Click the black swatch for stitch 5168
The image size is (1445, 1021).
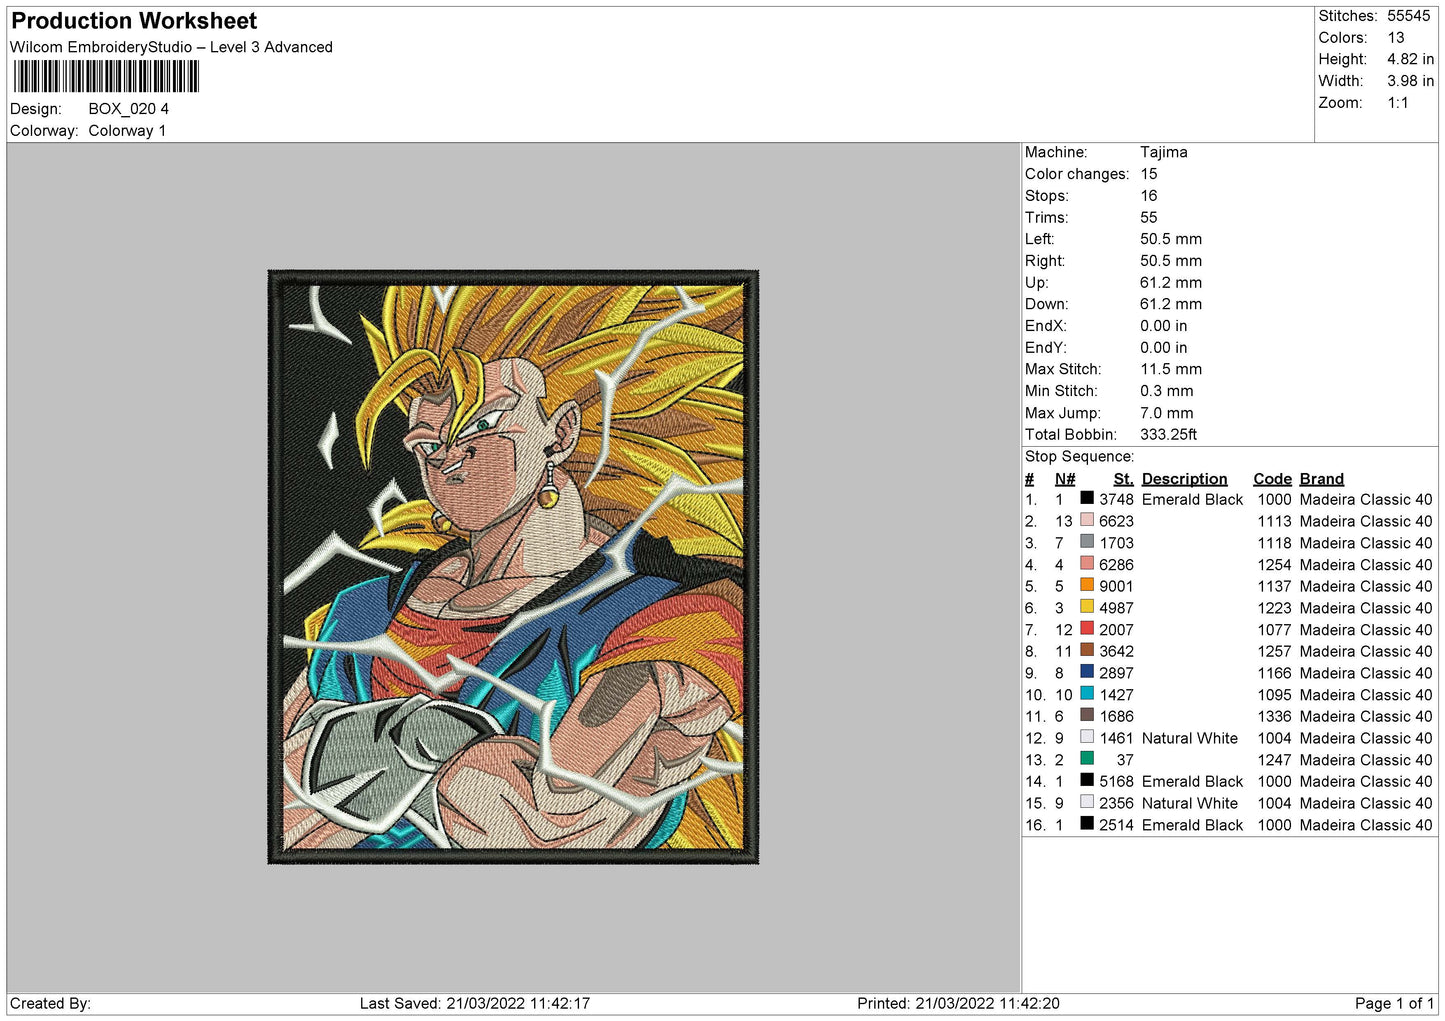tap(1087, 780)
